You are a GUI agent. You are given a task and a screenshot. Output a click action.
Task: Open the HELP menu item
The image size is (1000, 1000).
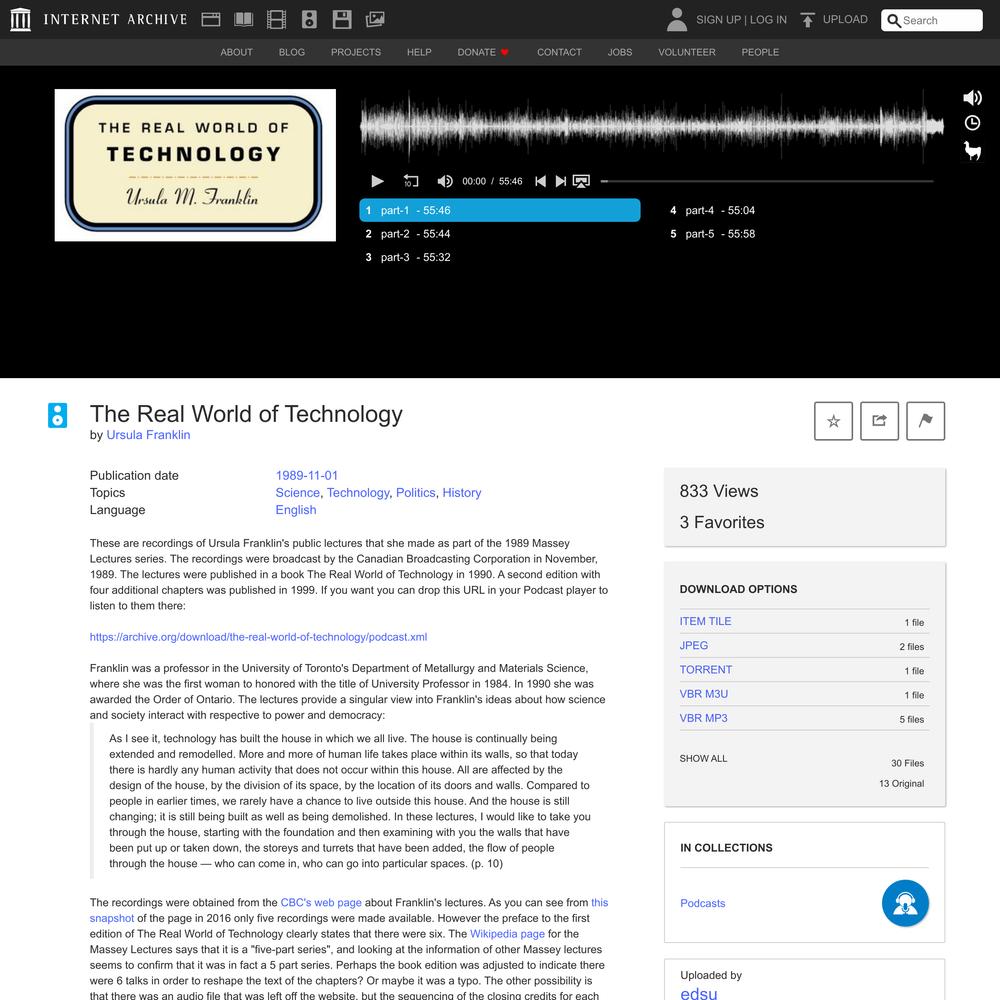[x=419, y=52]
